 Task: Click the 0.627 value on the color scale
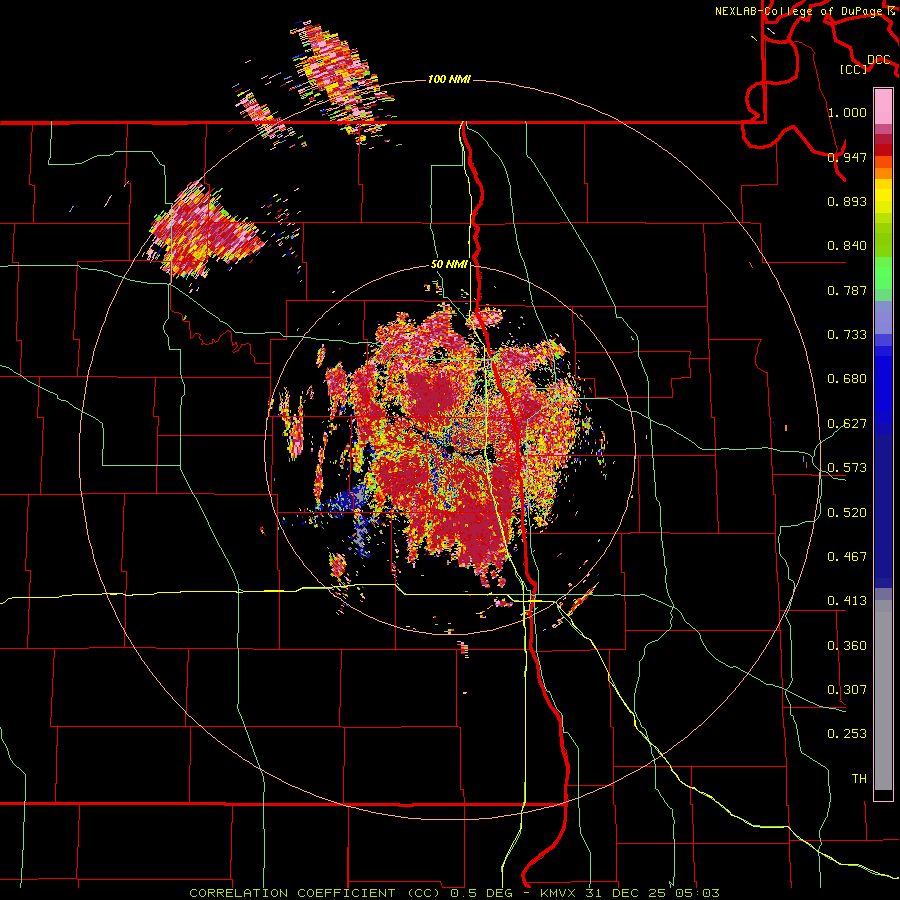tap(847, 424)
